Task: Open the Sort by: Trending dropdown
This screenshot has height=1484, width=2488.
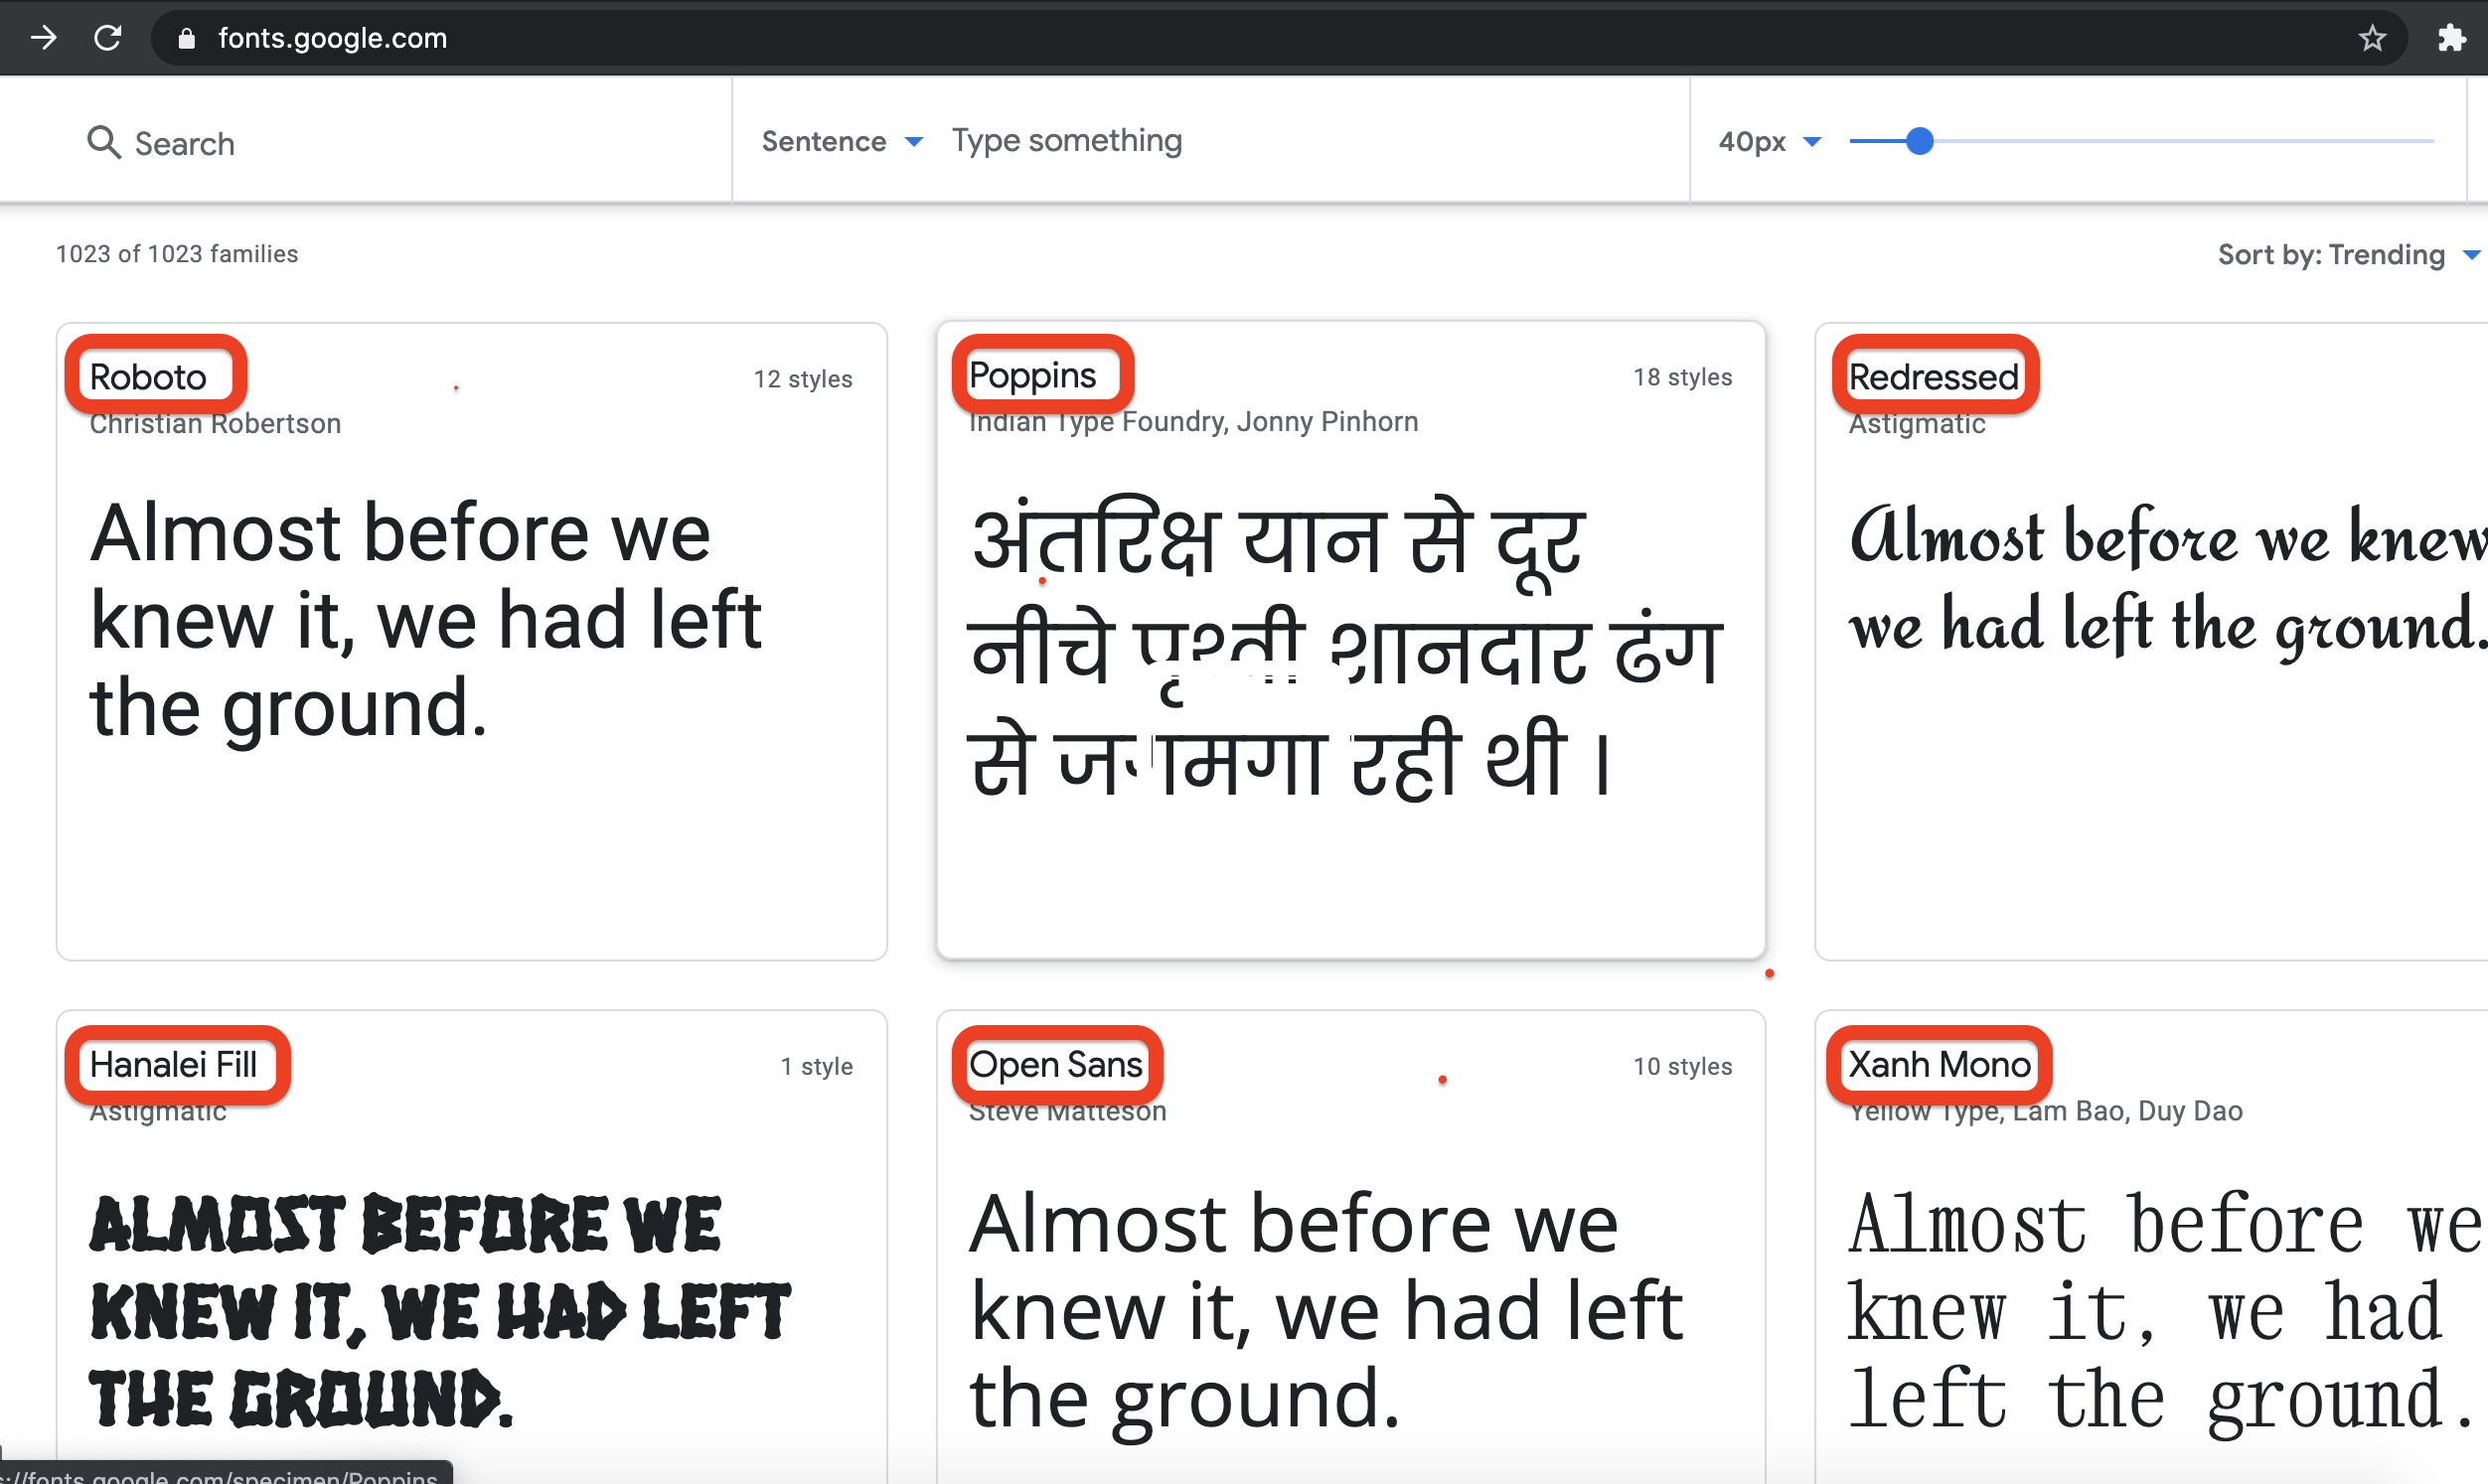Action: tap(2348, 255)
